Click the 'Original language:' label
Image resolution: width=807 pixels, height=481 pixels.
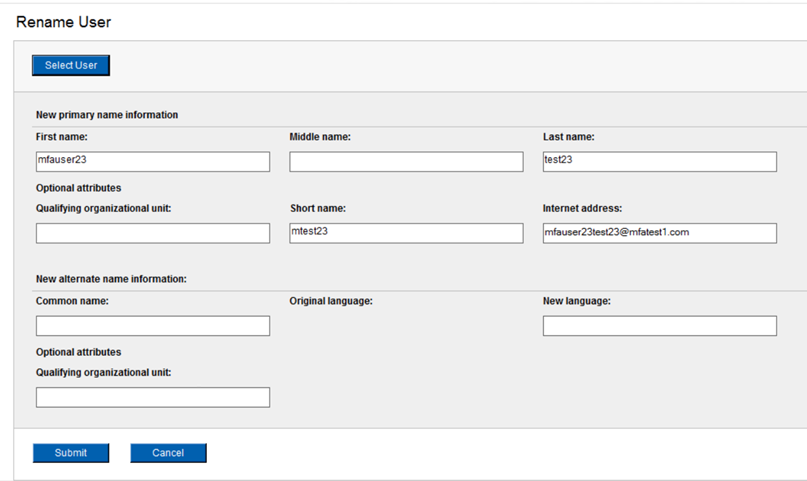tap(331, 301)
